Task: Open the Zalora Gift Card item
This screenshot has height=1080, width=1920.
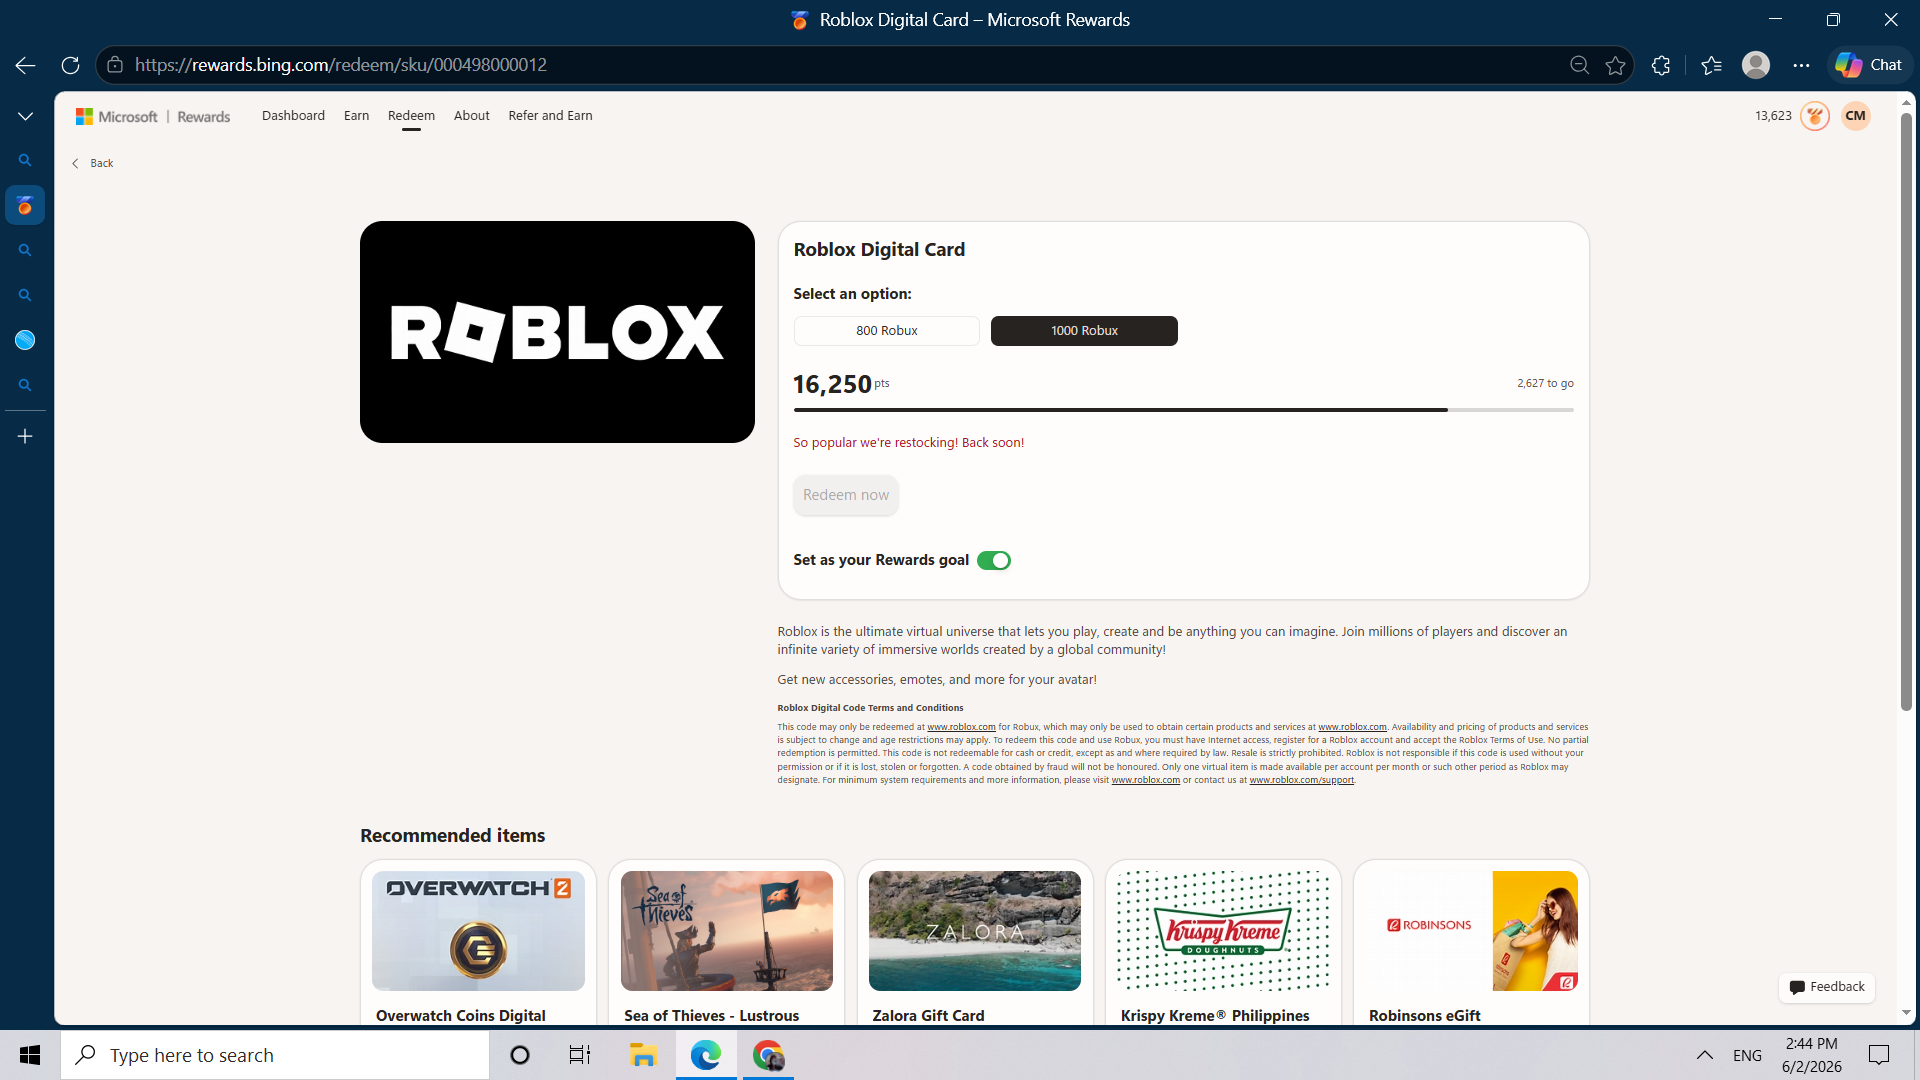Action: (x=975, y=942)
